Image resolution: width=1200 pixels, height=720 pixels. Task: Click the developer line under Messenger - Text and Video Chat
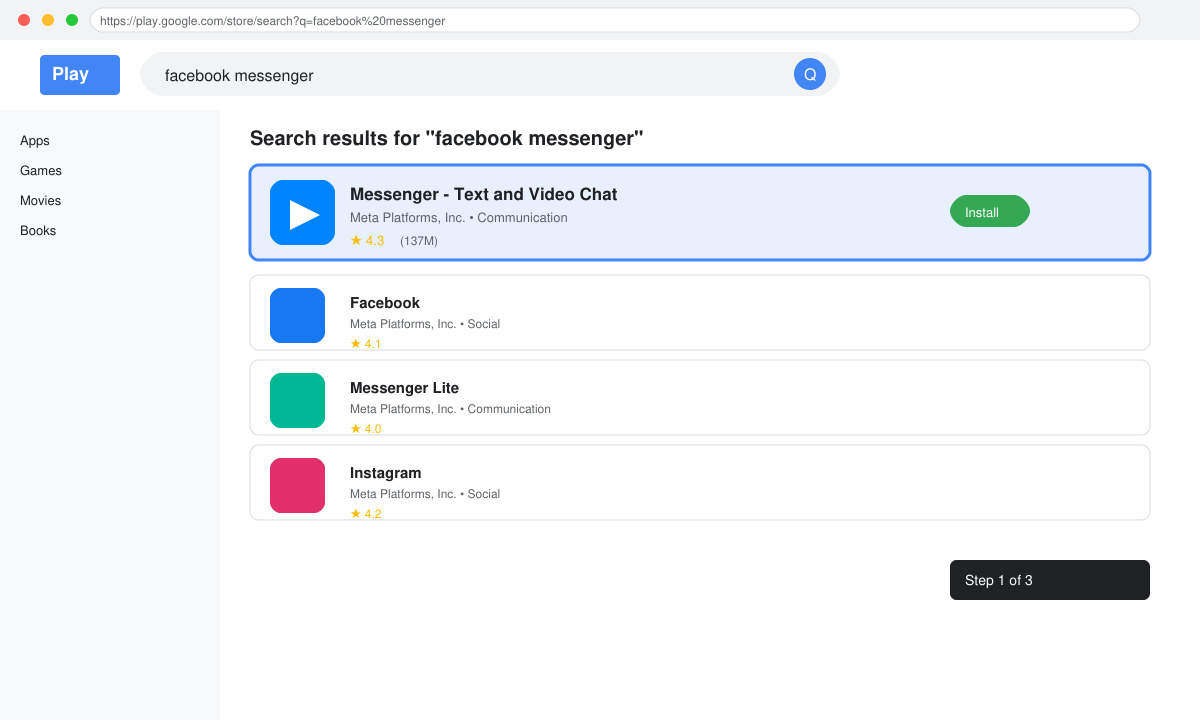(459, 218)
